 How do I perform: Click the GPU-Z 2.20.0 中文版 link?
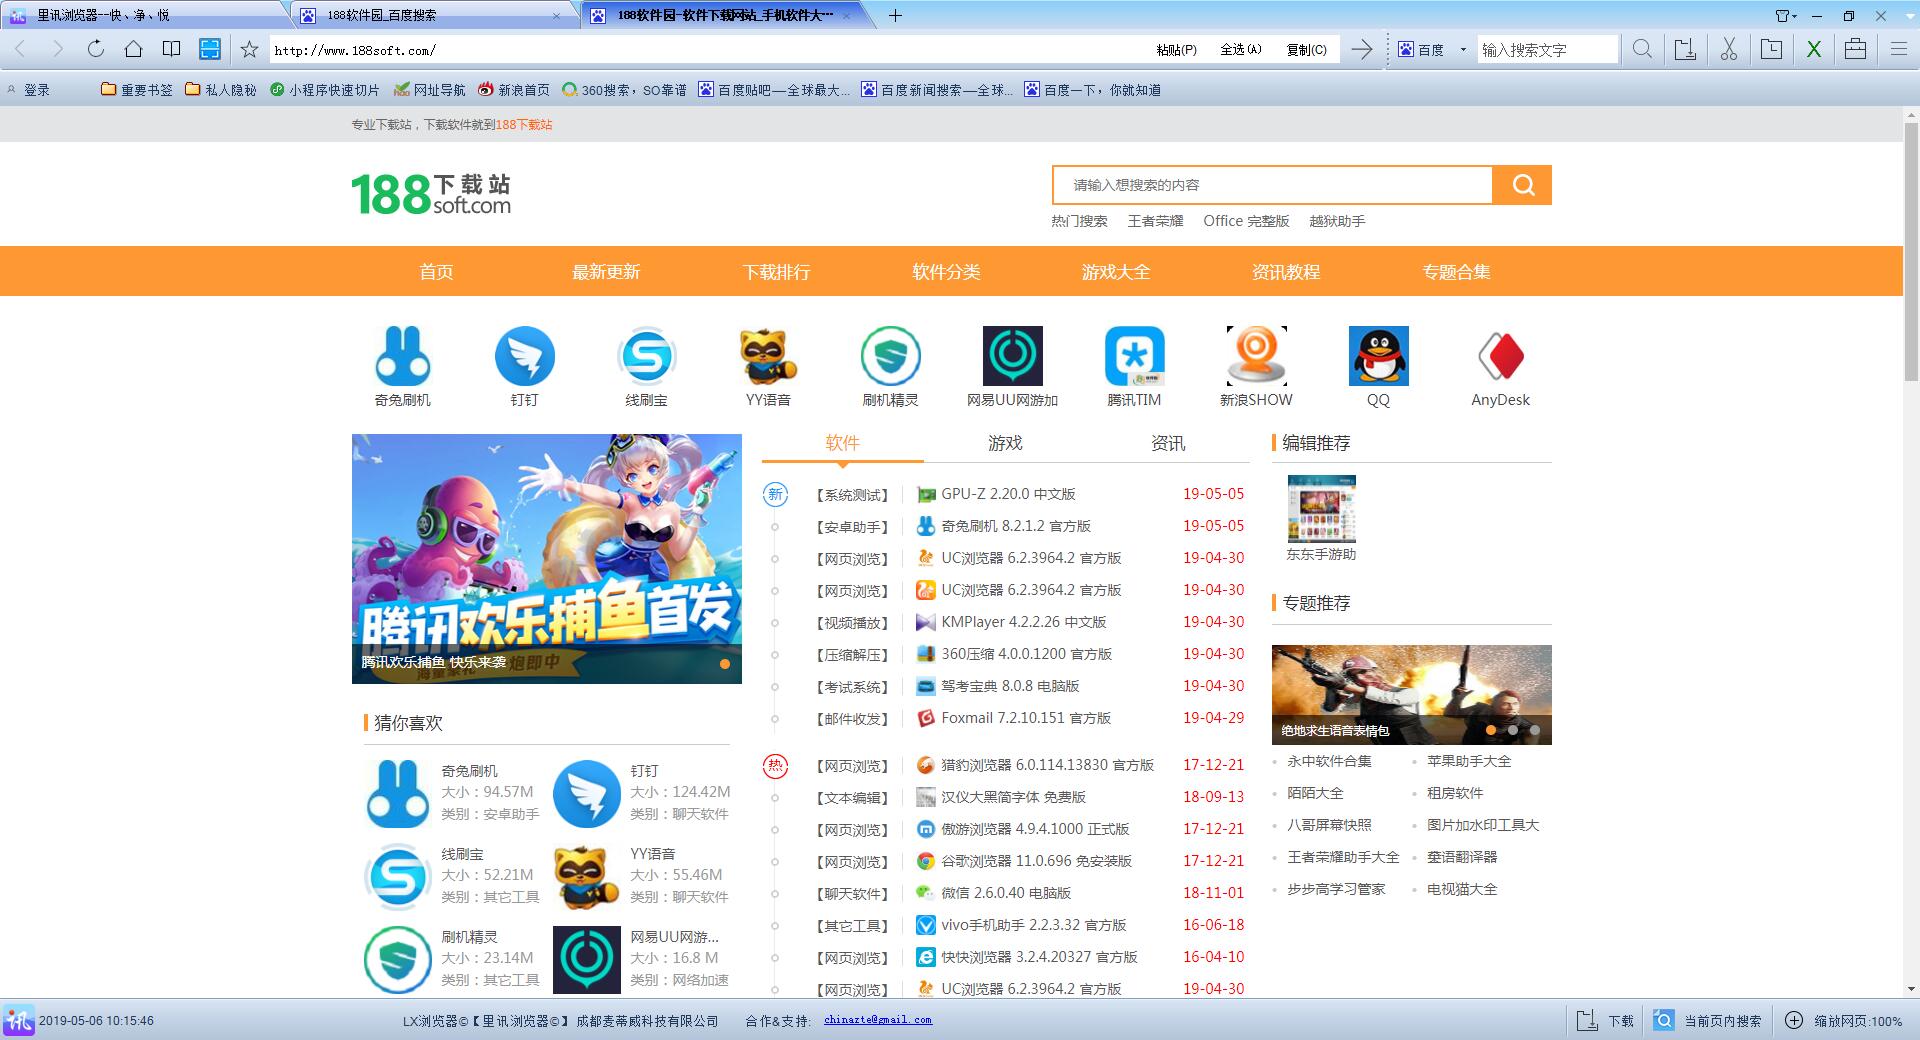pyautogui.click(x=1007, y=494)
